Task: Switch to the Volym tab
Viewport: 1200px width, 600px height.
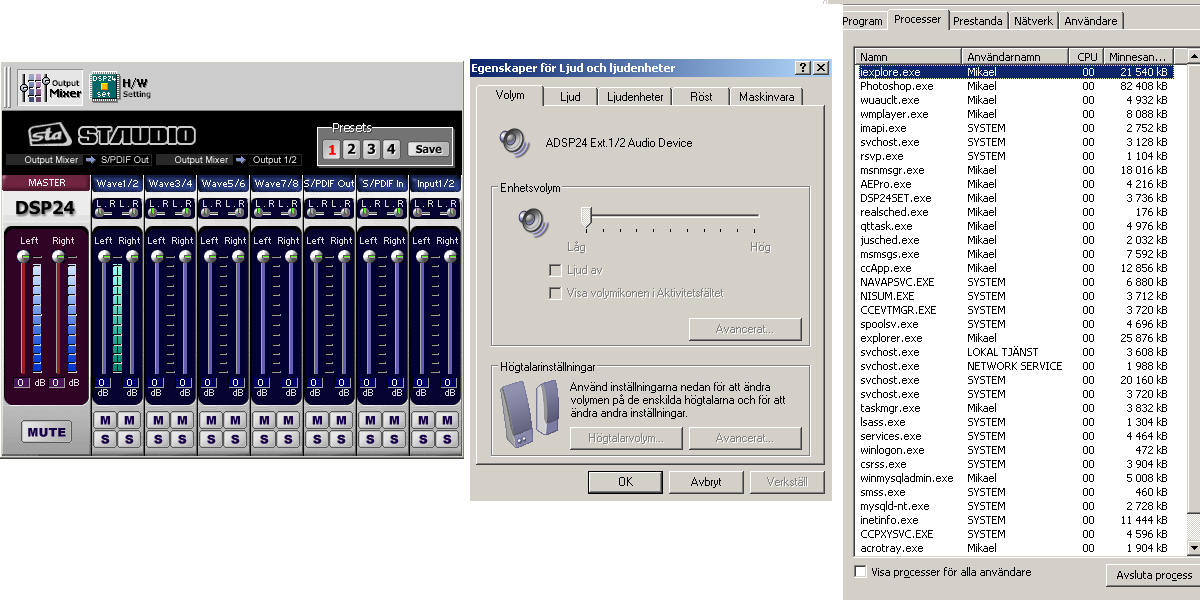Action: [x=510, y=96]
